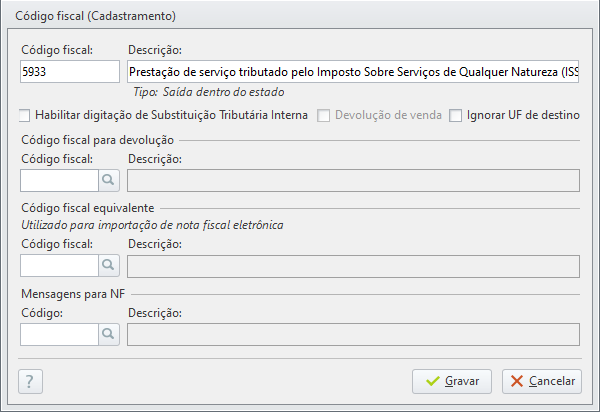Click the green checkmark on Gravar
The height and width of the screenshot is (412, 600).
click(x=433, y=381)
